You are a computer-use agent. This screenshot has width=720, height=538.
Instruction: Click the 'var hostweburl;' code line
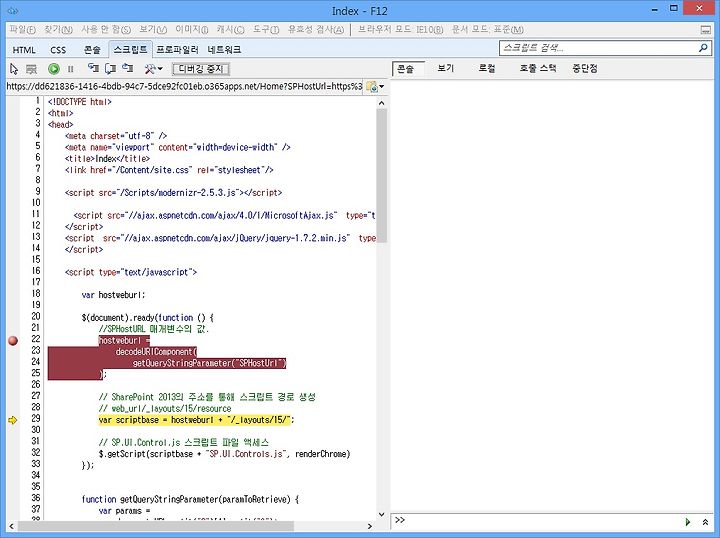click(113, 295)
